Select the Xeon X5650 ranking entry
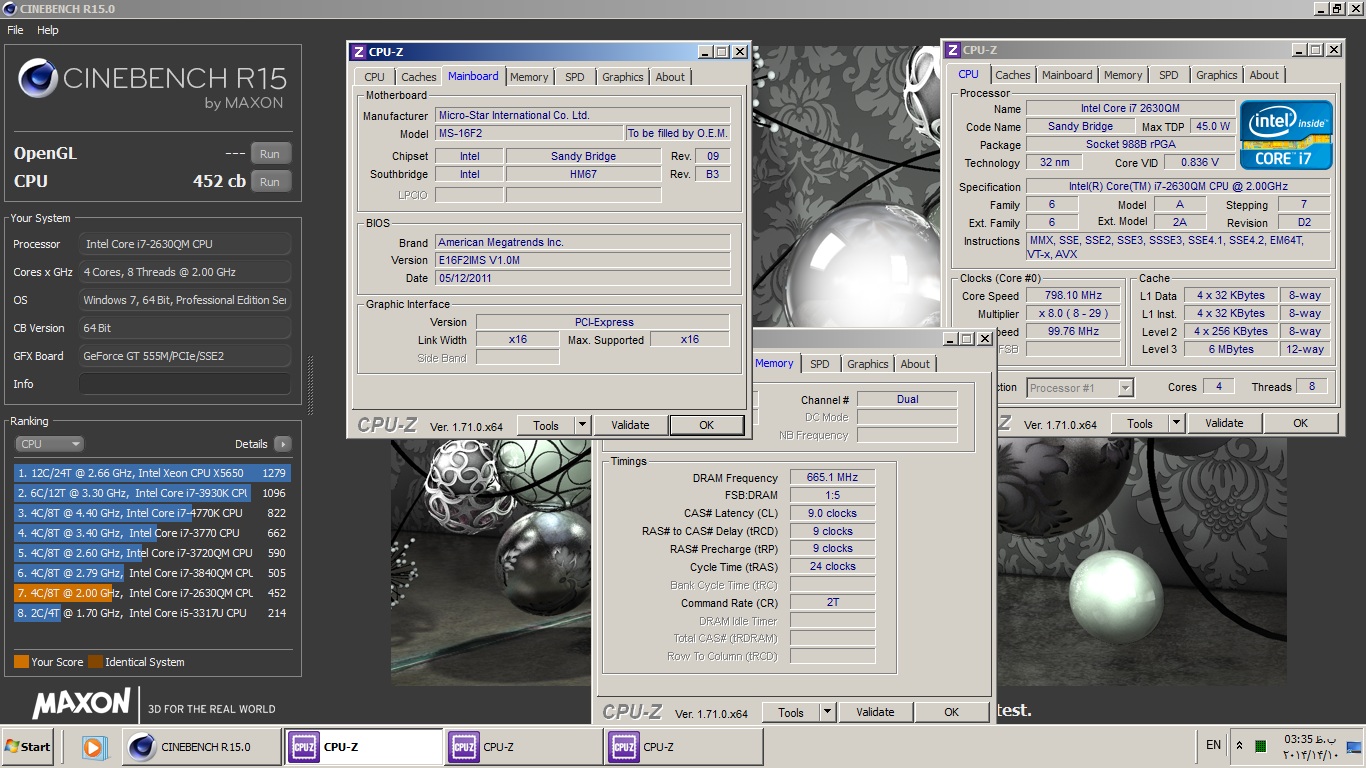This screenshot has width=1366, height=768. tap(152, 473)
